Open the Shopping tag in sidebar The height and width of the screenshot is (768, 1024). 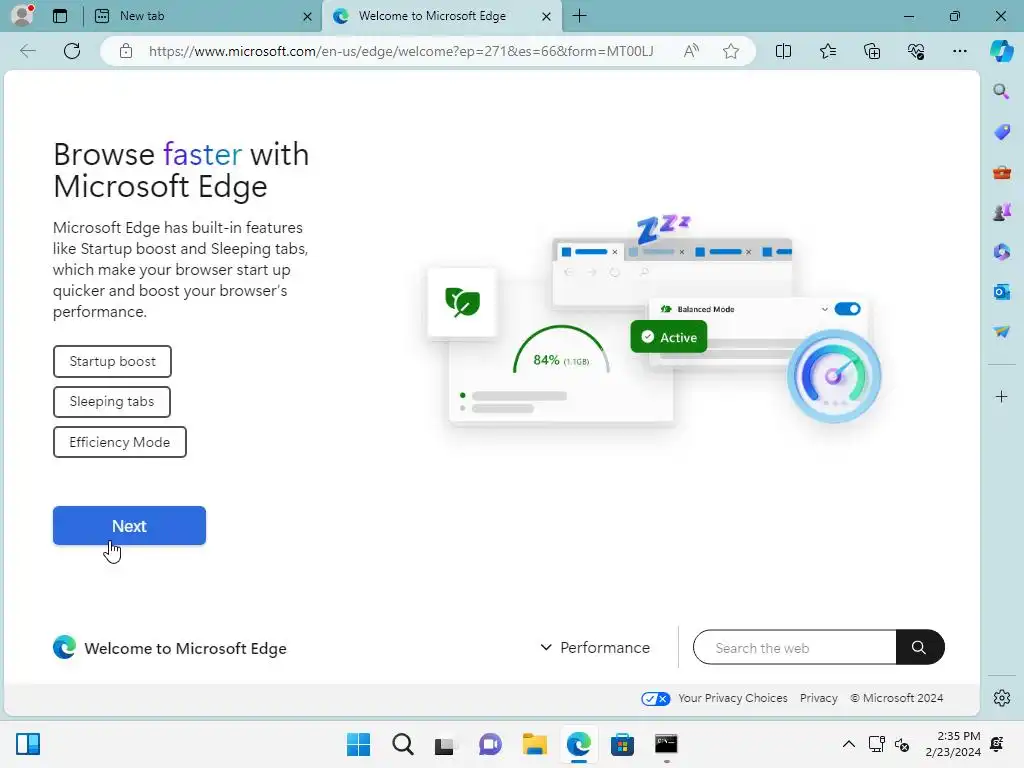coord(1001,132)
